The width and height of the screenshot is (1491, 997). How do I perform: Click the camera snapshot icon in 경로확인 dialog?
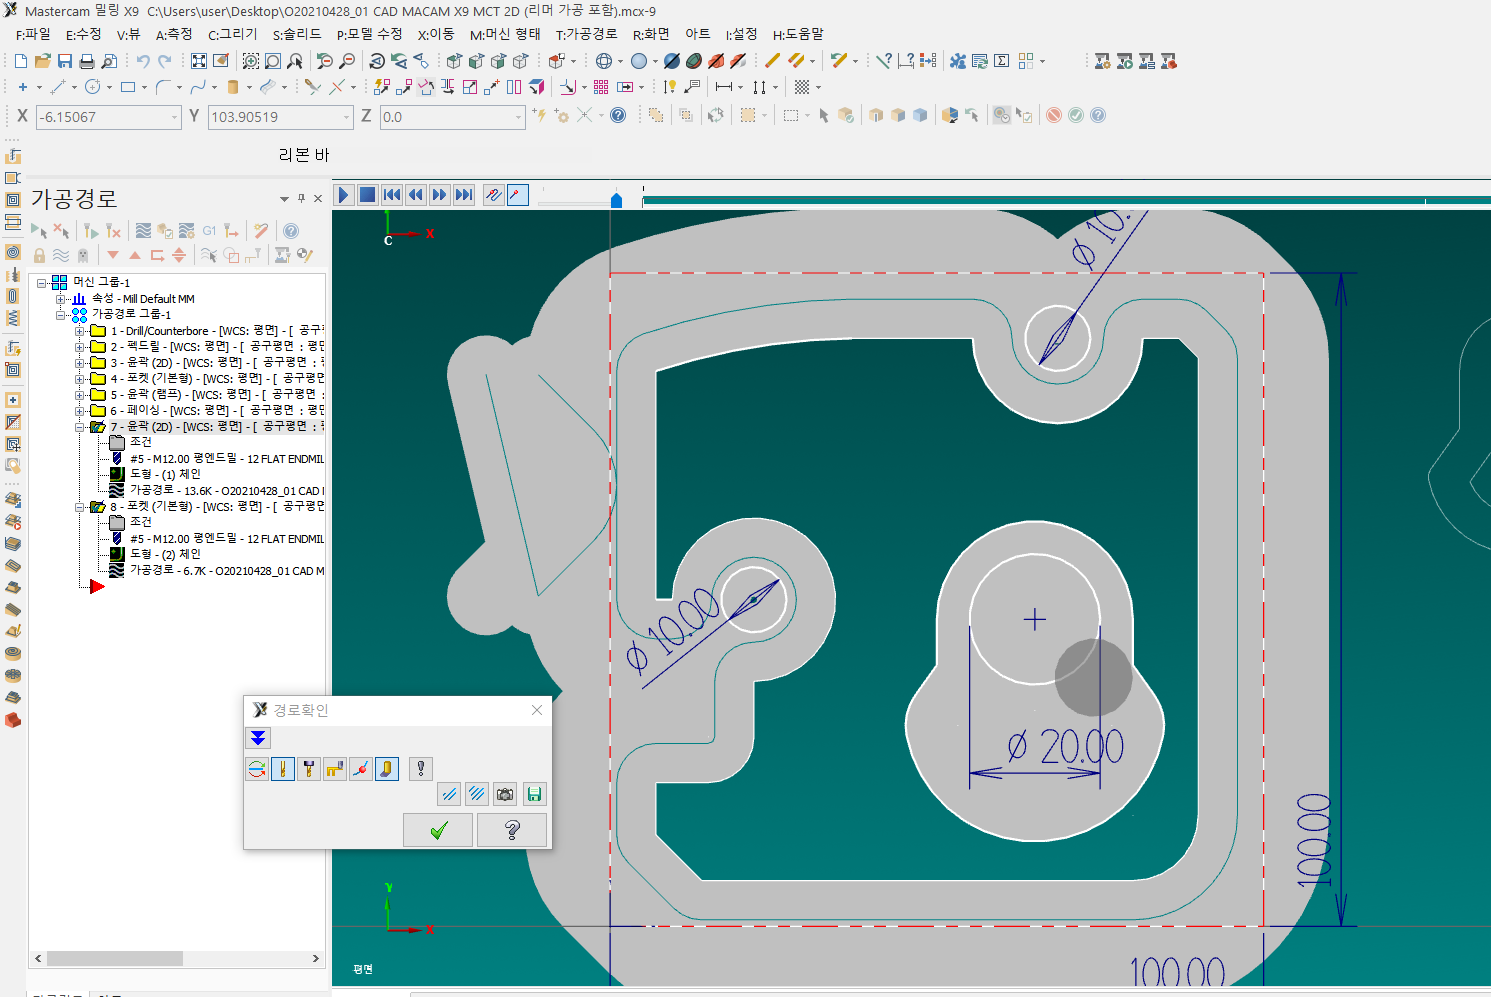click(505, 794)
